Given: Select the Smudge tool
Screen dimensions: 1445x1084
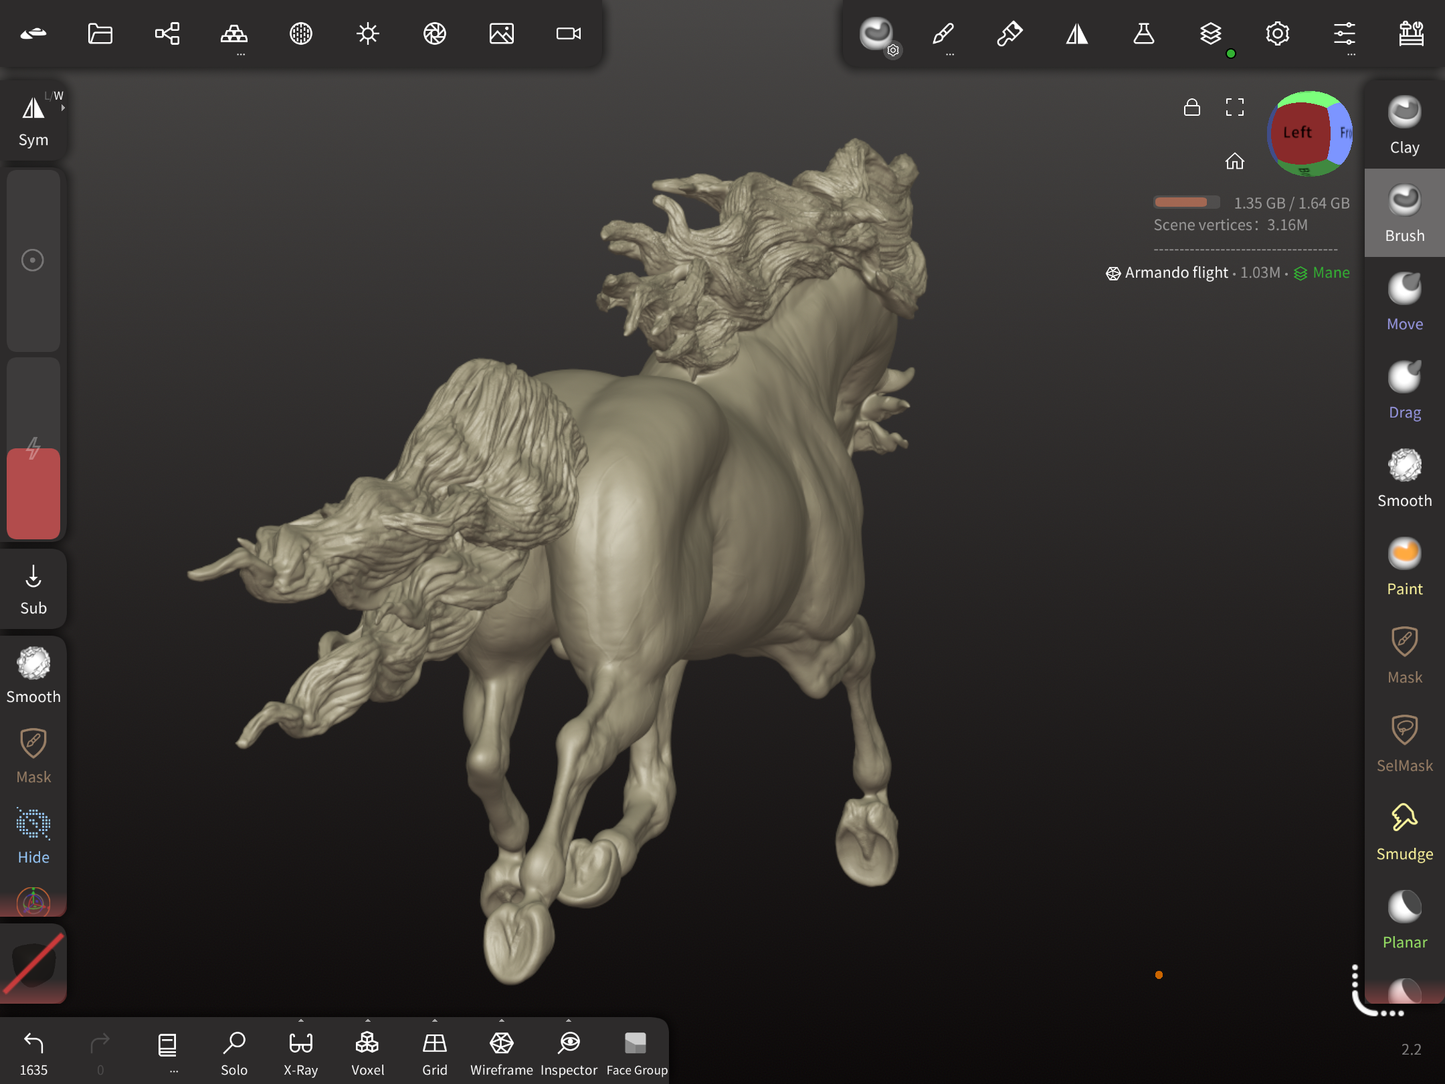Looking at the screenshot, I should coord(1404,832).
